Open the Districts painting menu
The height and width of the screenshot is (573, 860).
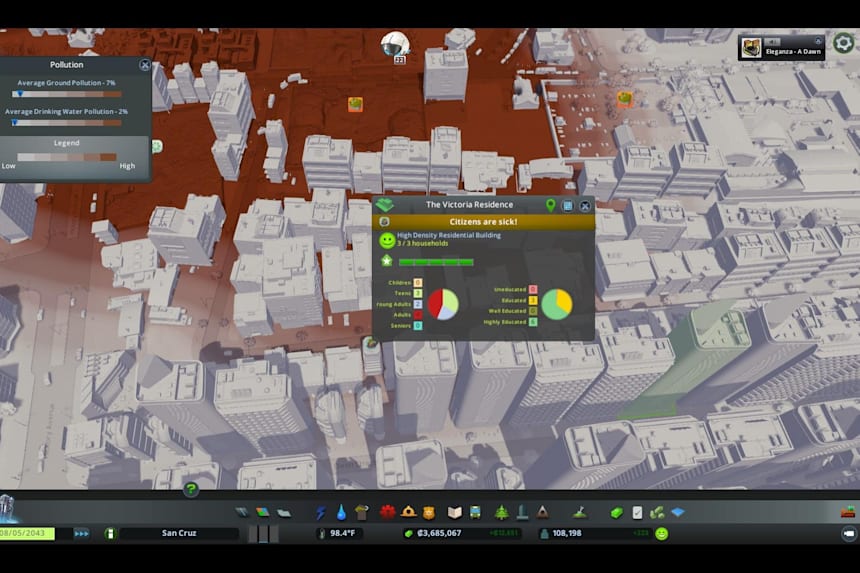(x=284, y=513)
